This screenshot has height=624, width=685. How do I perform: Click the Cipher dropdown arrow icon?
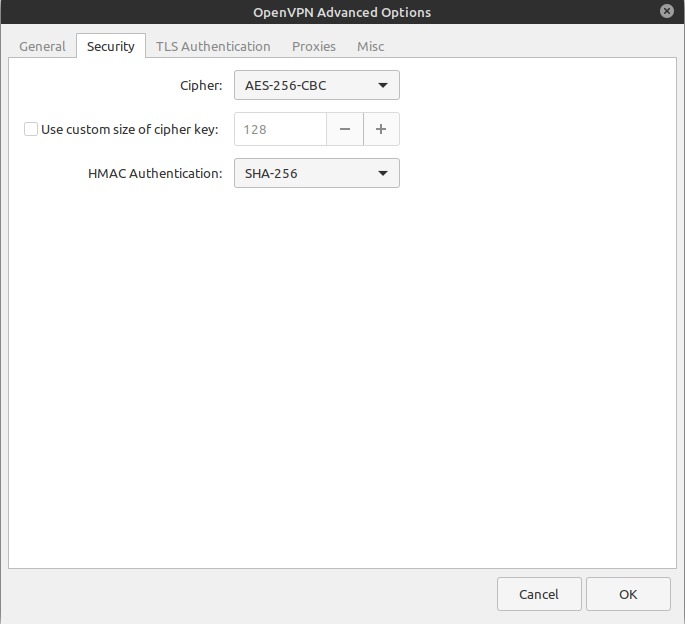click(383, 86)
